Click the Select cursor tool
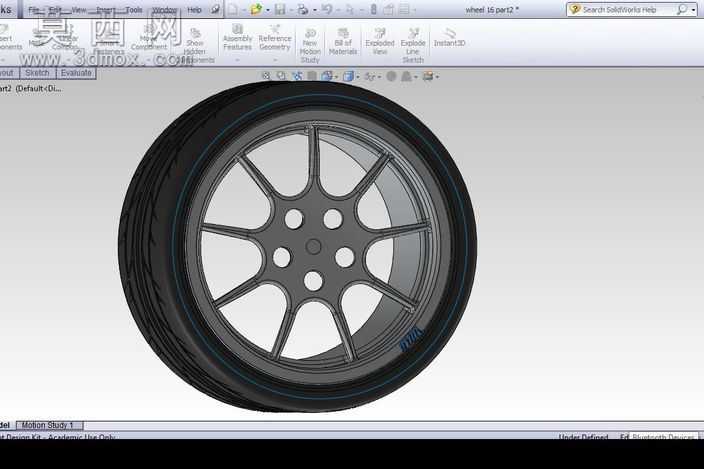Viewport: 704px width, 469px height. (x=350, y=9)
